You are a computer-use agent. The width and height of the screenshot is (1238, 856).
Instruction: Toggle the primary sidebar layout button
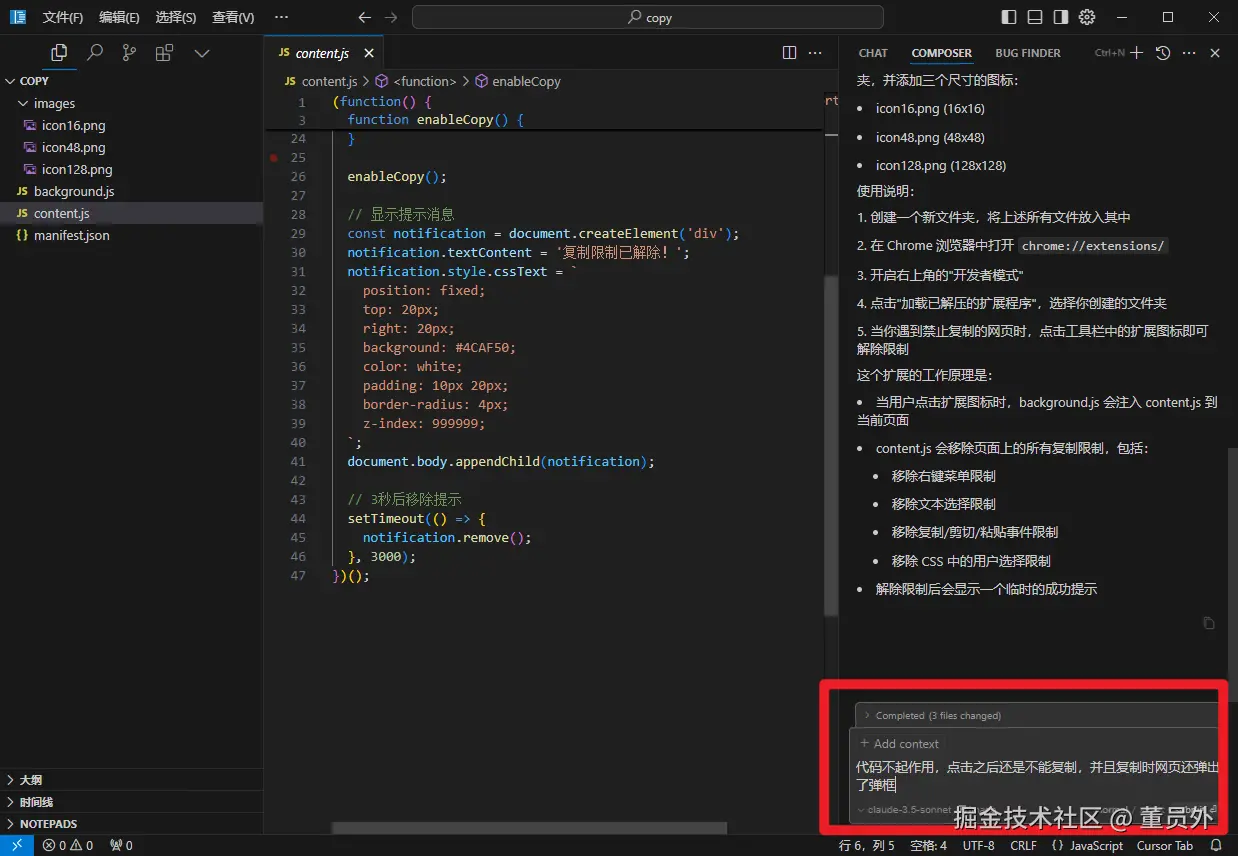[x=1009, y=17]
